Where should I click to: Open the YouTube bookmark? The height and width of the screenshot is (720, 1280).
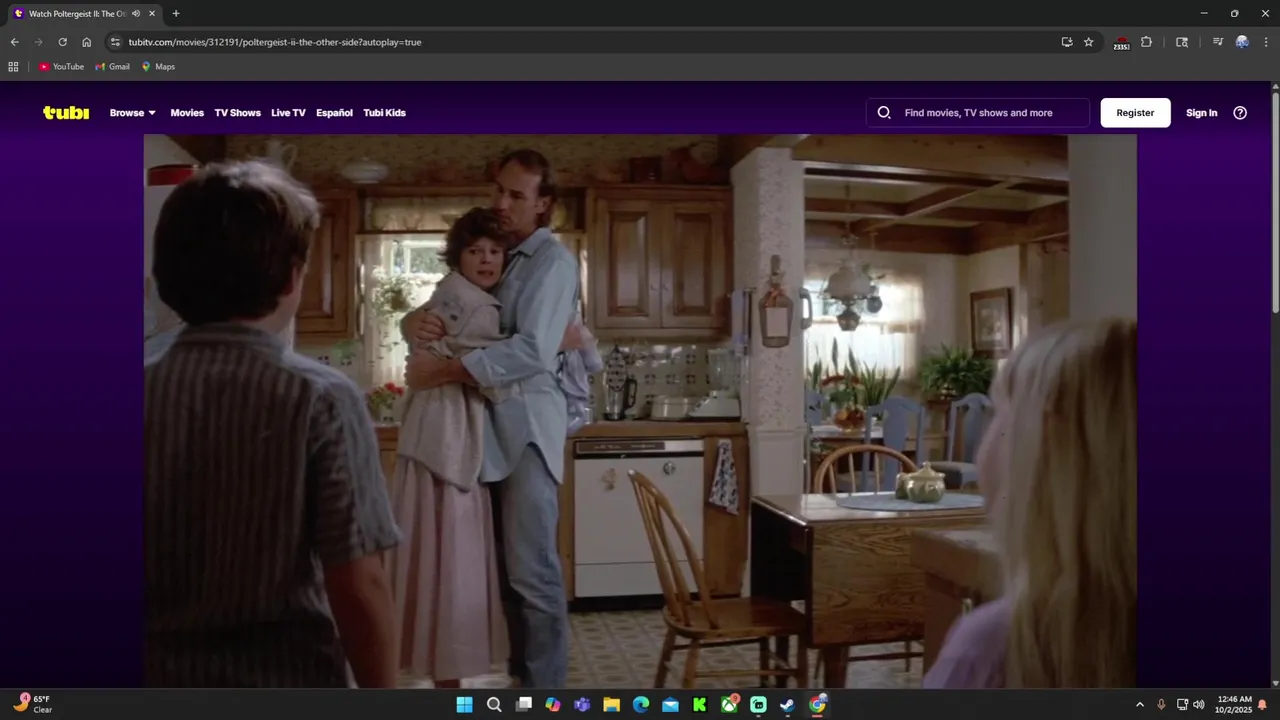61,67
